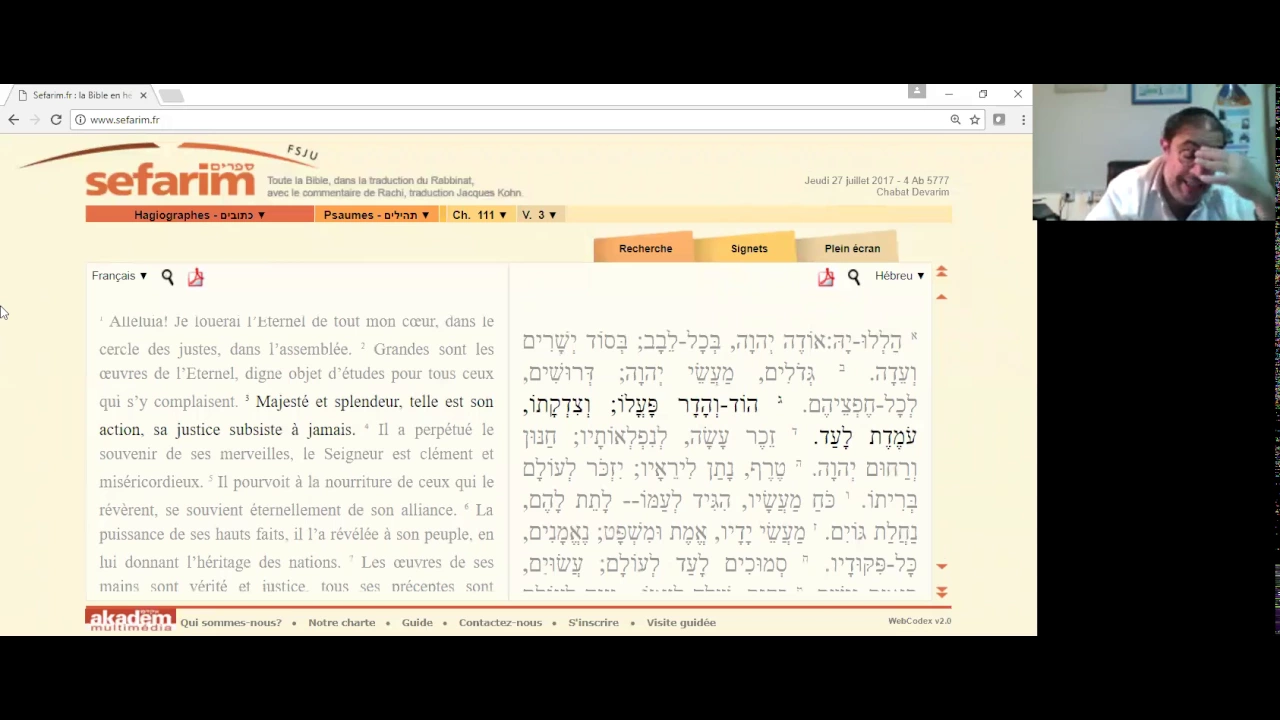
Task: Jump to bottom with double down arrow
Action: 941,592
